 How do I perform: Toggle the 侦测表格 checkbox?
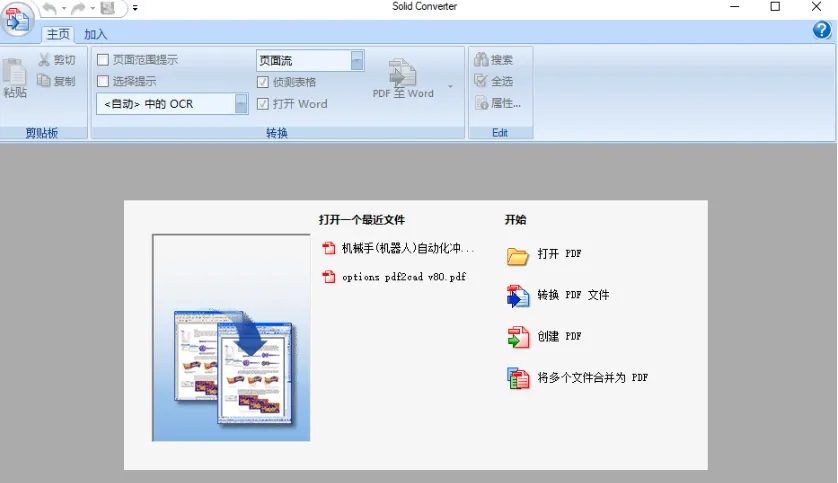(x=262, y=82)
